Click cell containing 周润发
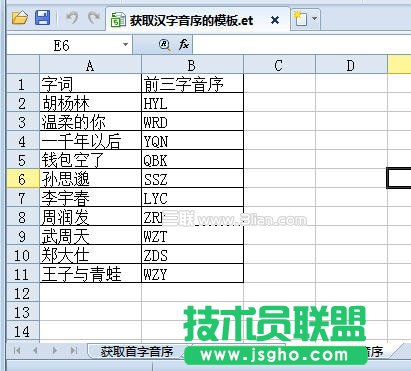 point(90,217)
